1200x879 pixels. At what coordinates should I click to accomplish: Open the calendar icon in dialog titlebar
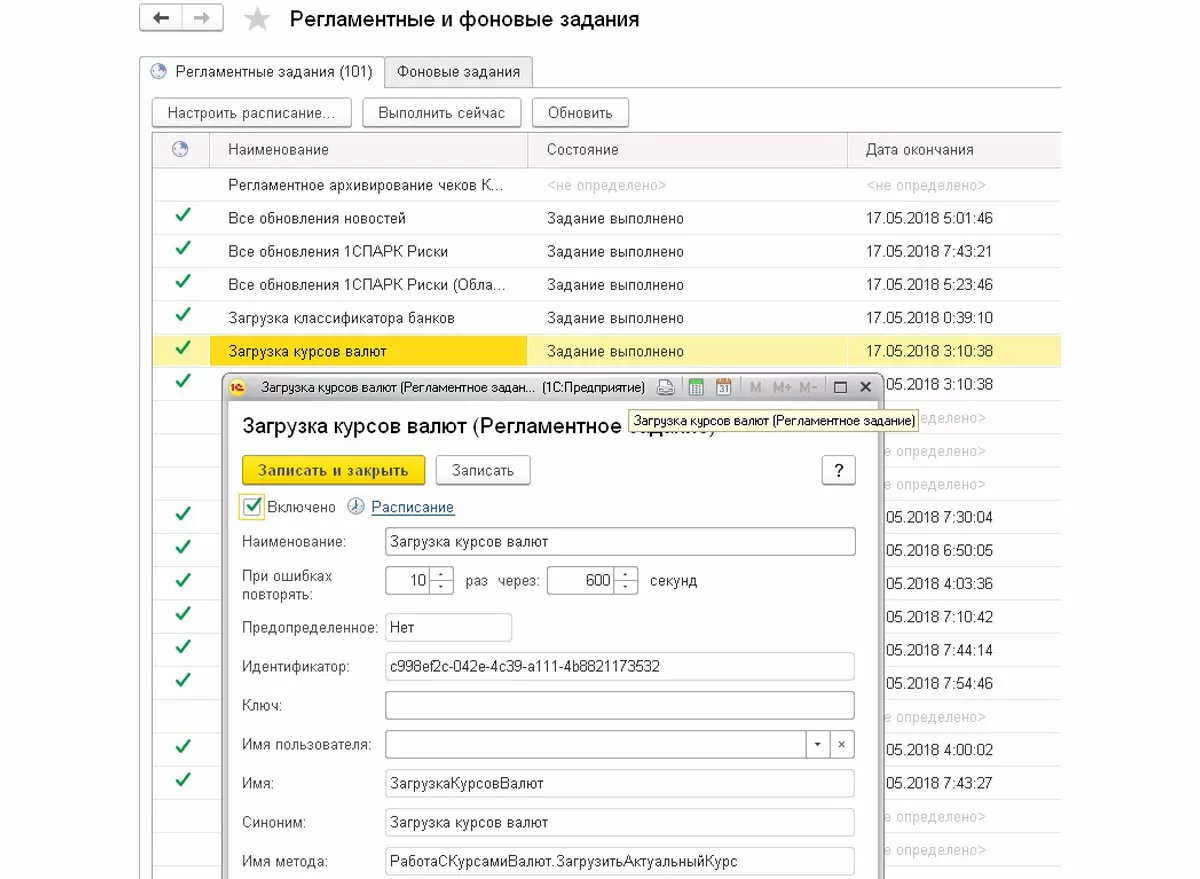(724, 387)
